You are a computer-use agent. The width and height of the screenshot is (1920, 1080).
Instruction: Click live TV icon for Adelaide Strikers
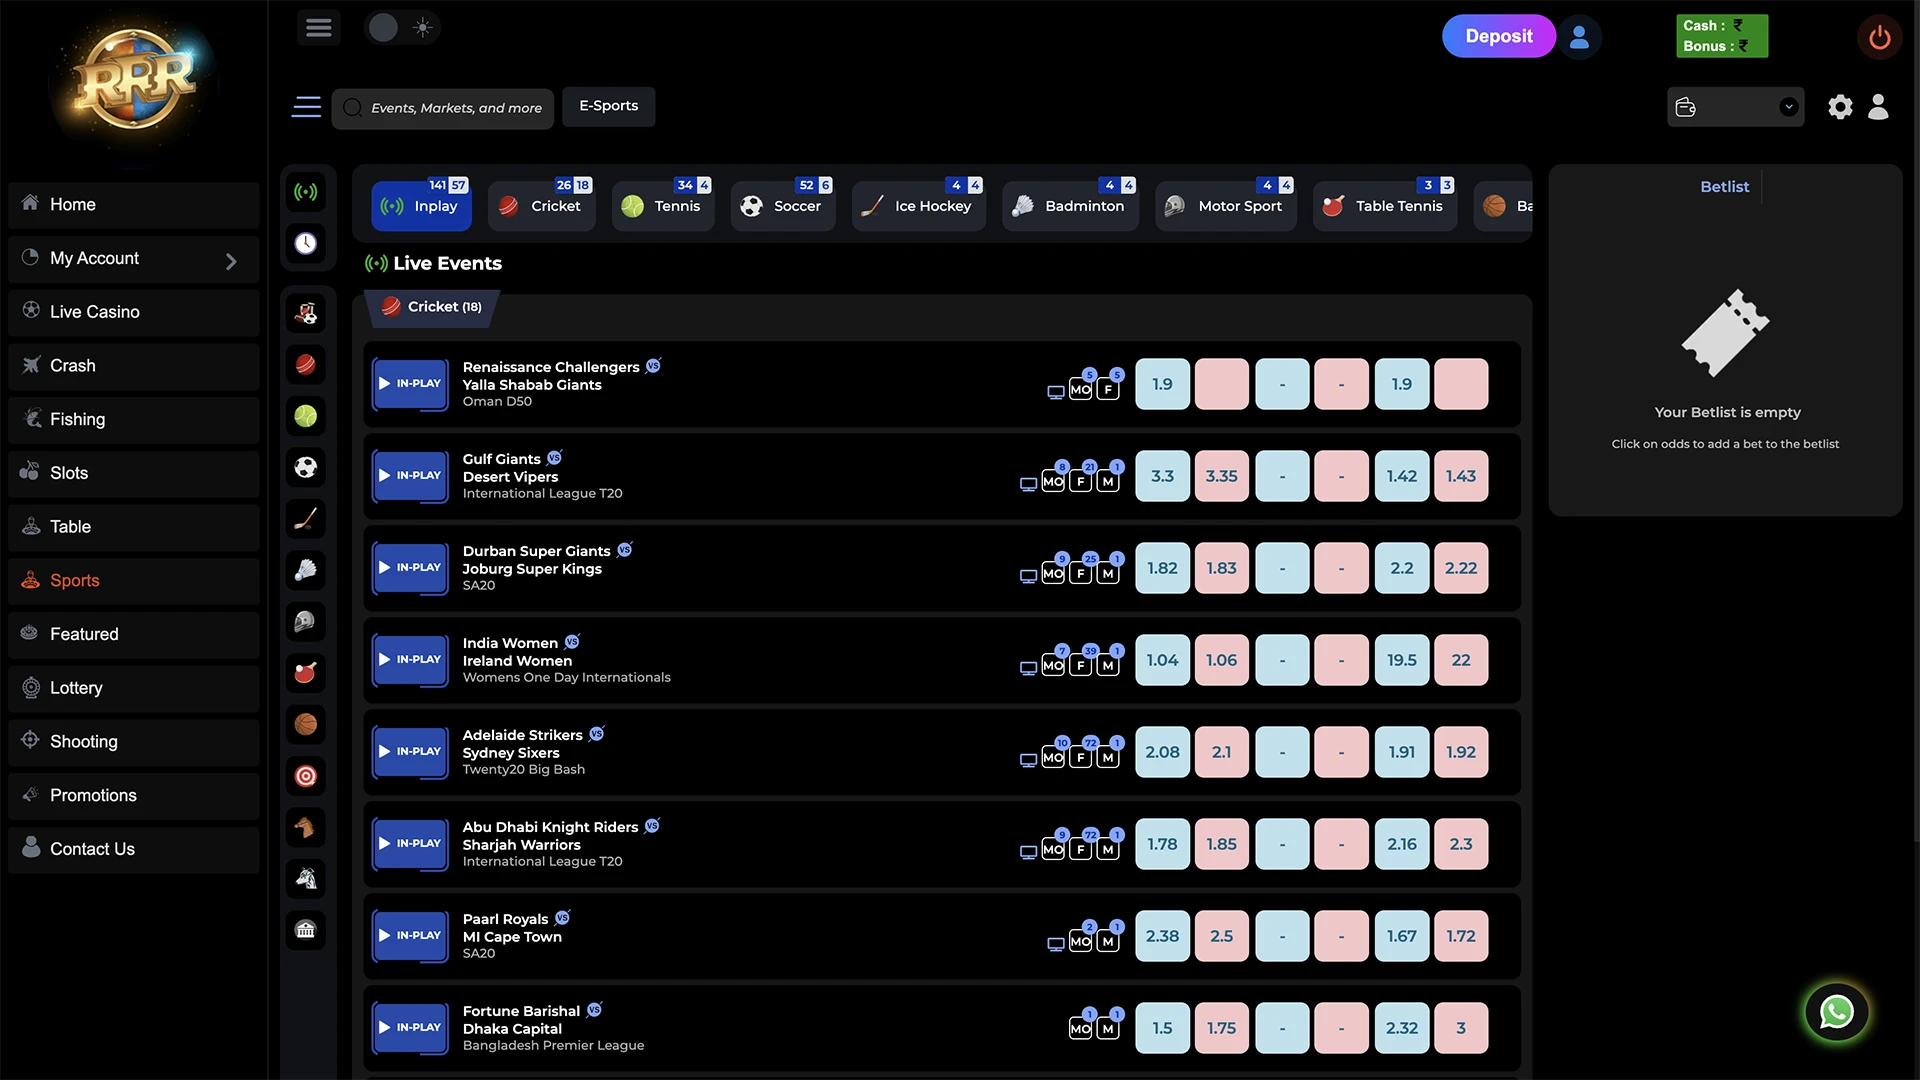1028,760
